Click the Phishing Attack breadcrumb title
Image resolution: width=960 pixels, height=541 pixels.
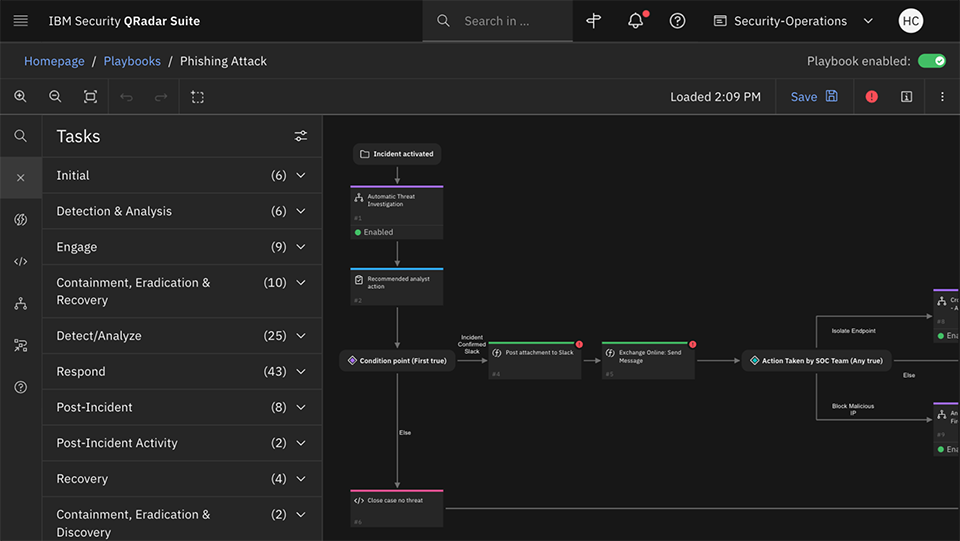223,61
